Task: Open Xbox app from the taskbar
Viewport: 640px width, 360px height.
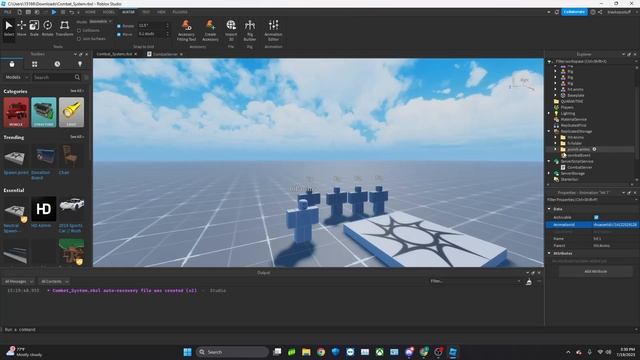Action: 380,352
